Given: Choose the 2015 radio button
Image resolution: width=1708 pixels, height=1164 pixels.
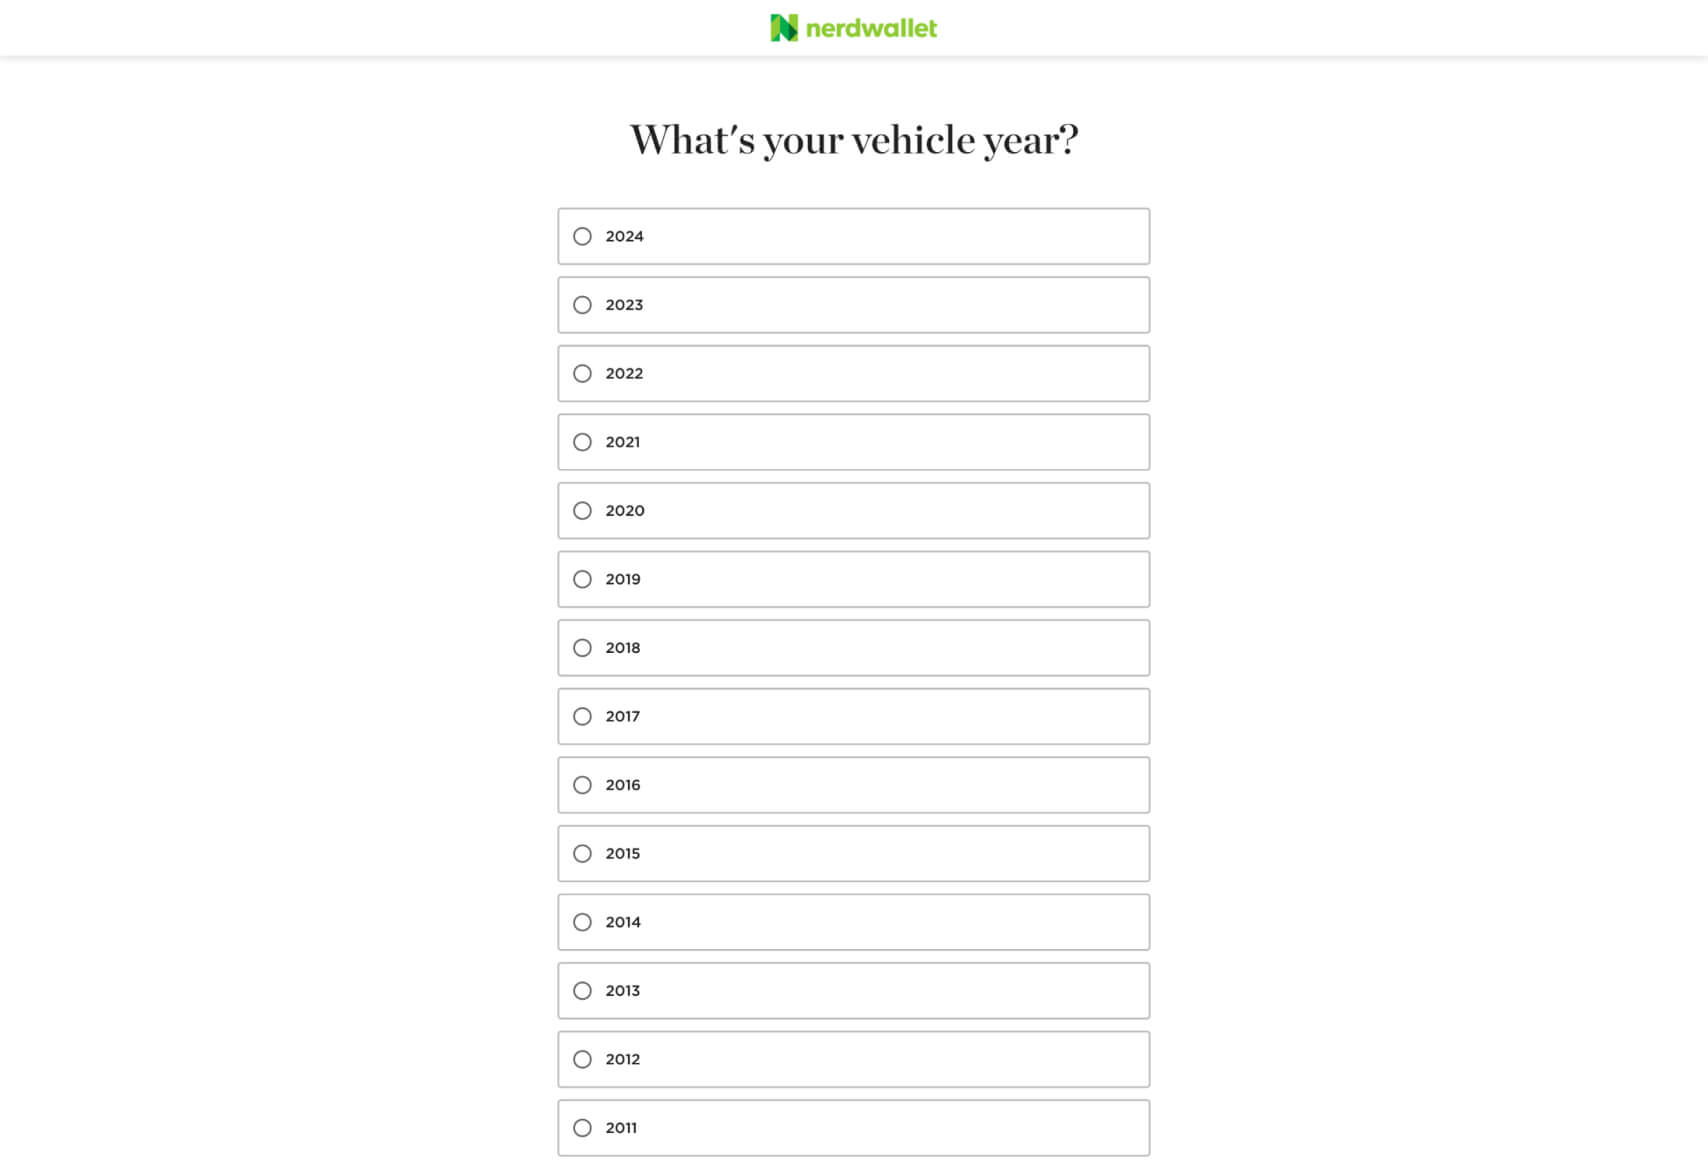Looking at the screenshot, I should pos(582,853).
